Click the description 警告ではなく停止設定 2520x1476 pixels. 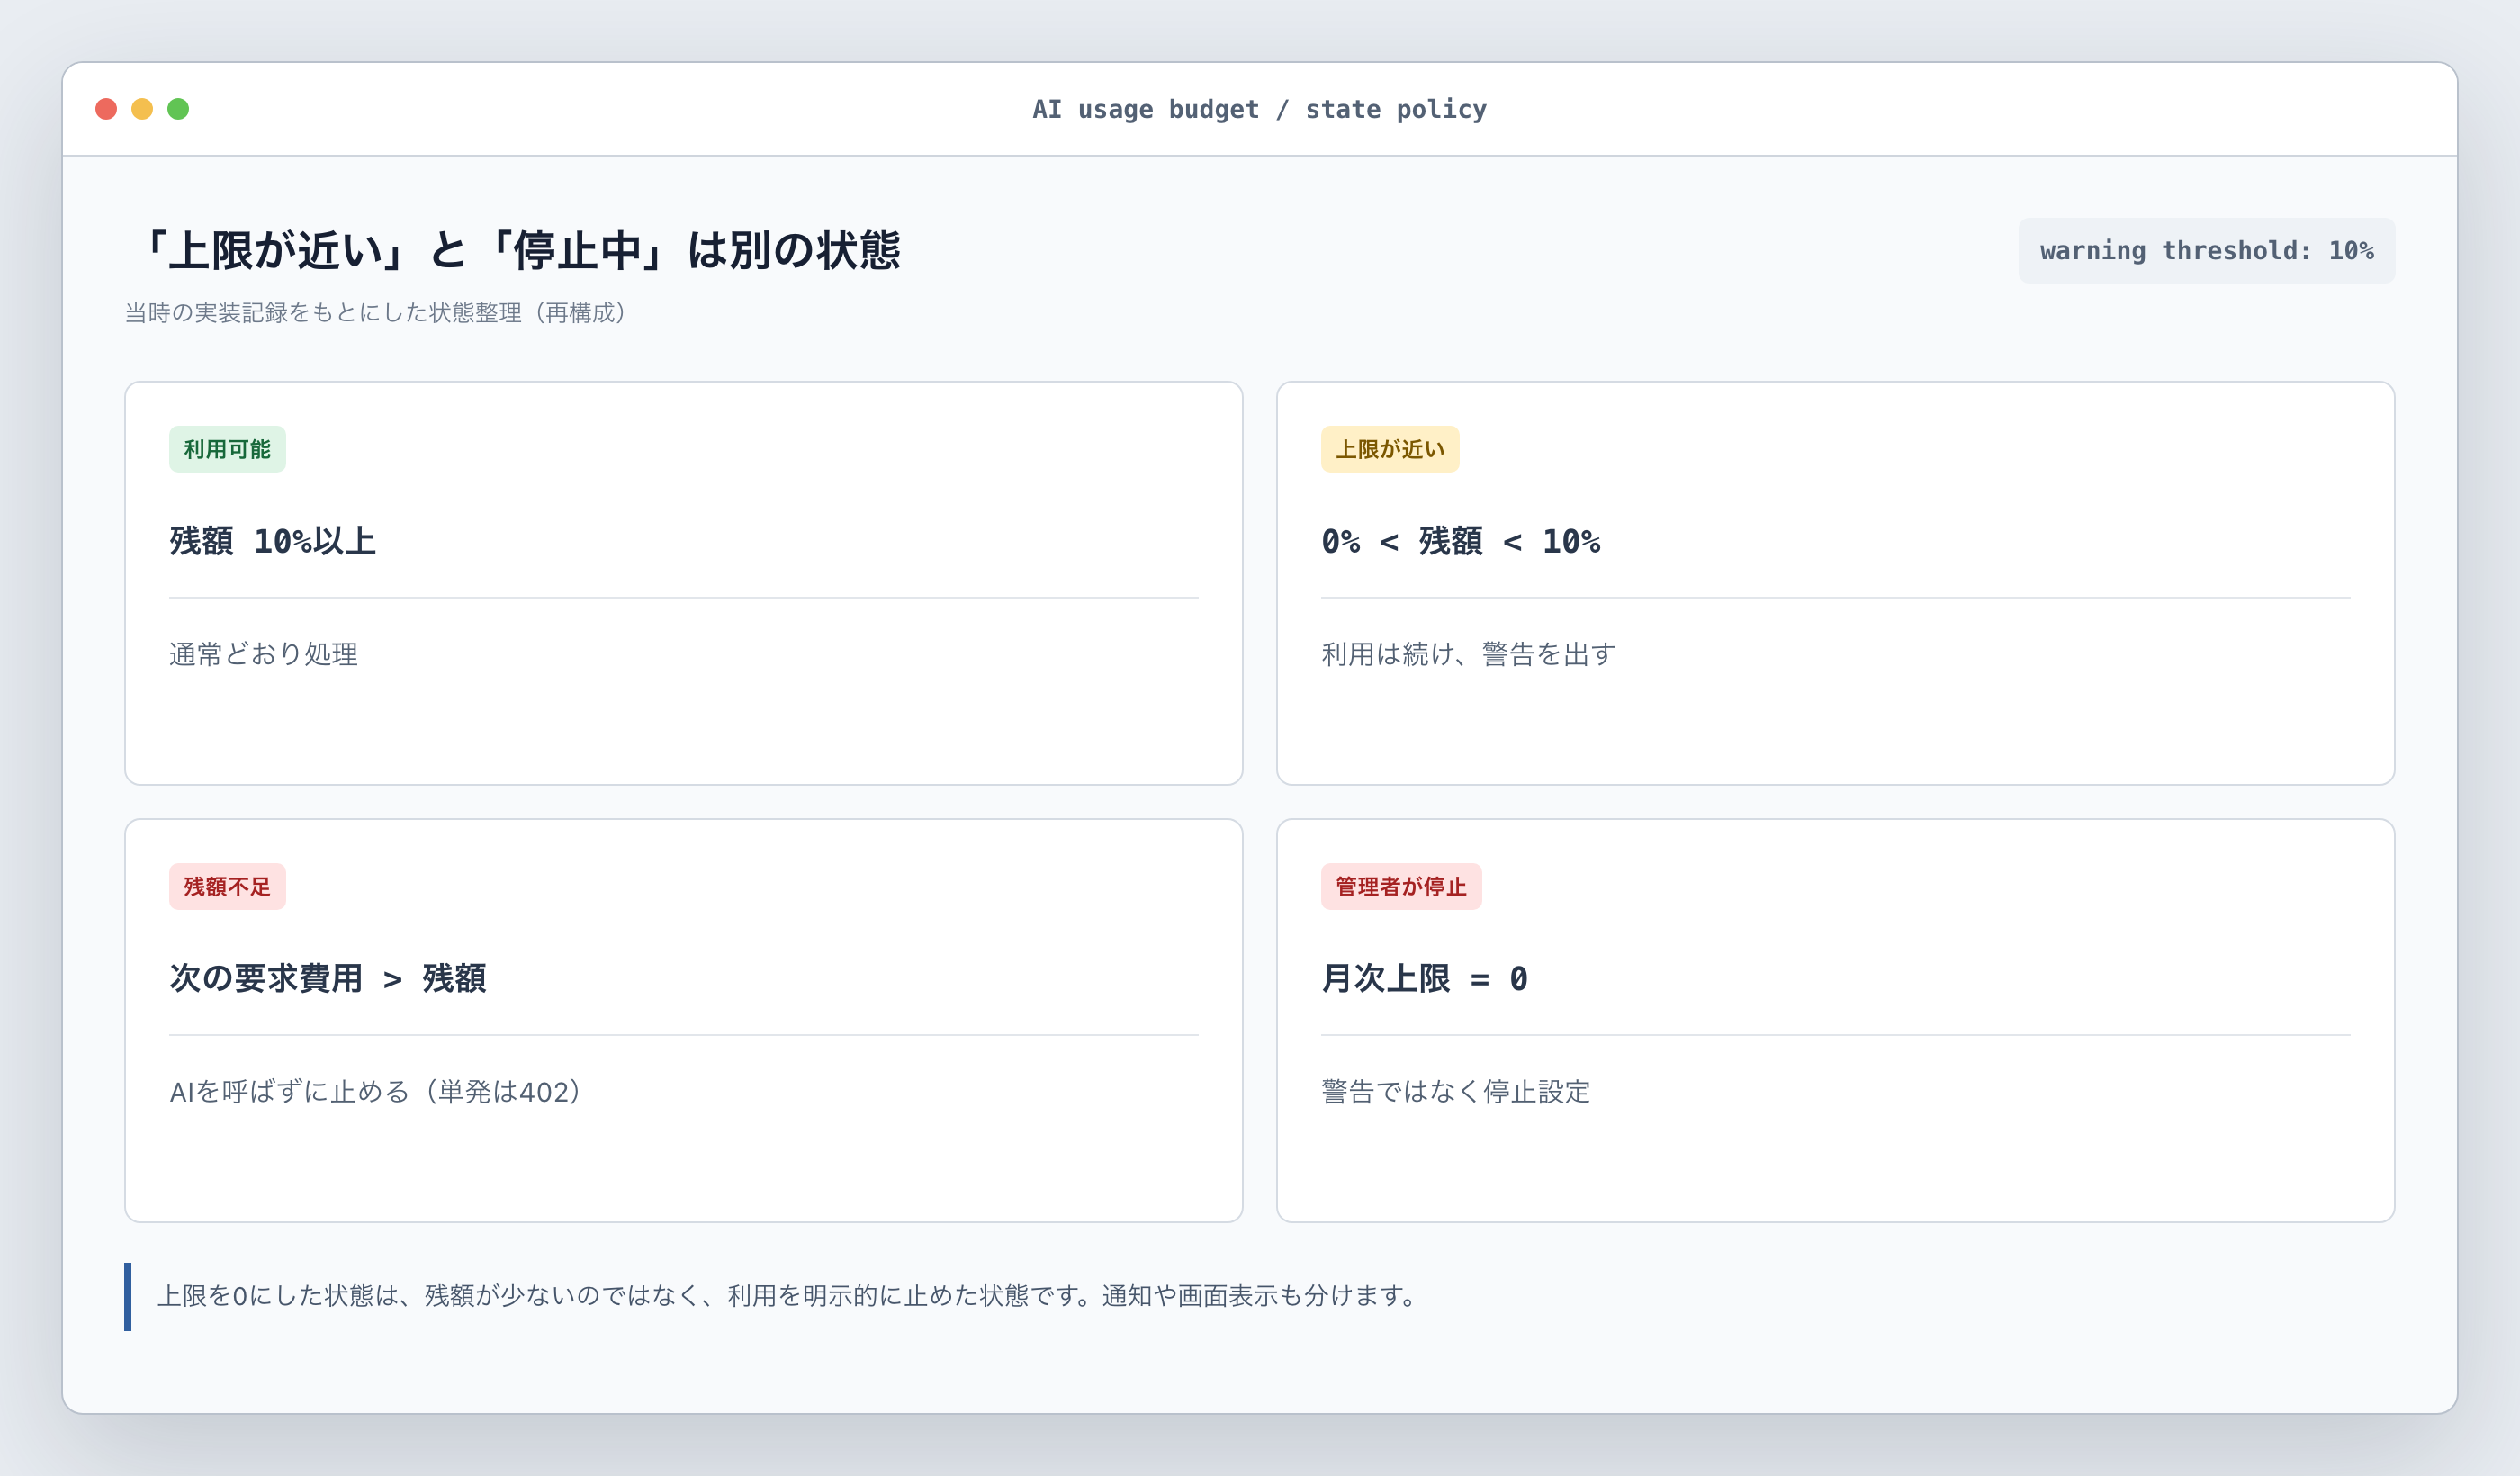pyautogui.click(x=1456, y=1091)
